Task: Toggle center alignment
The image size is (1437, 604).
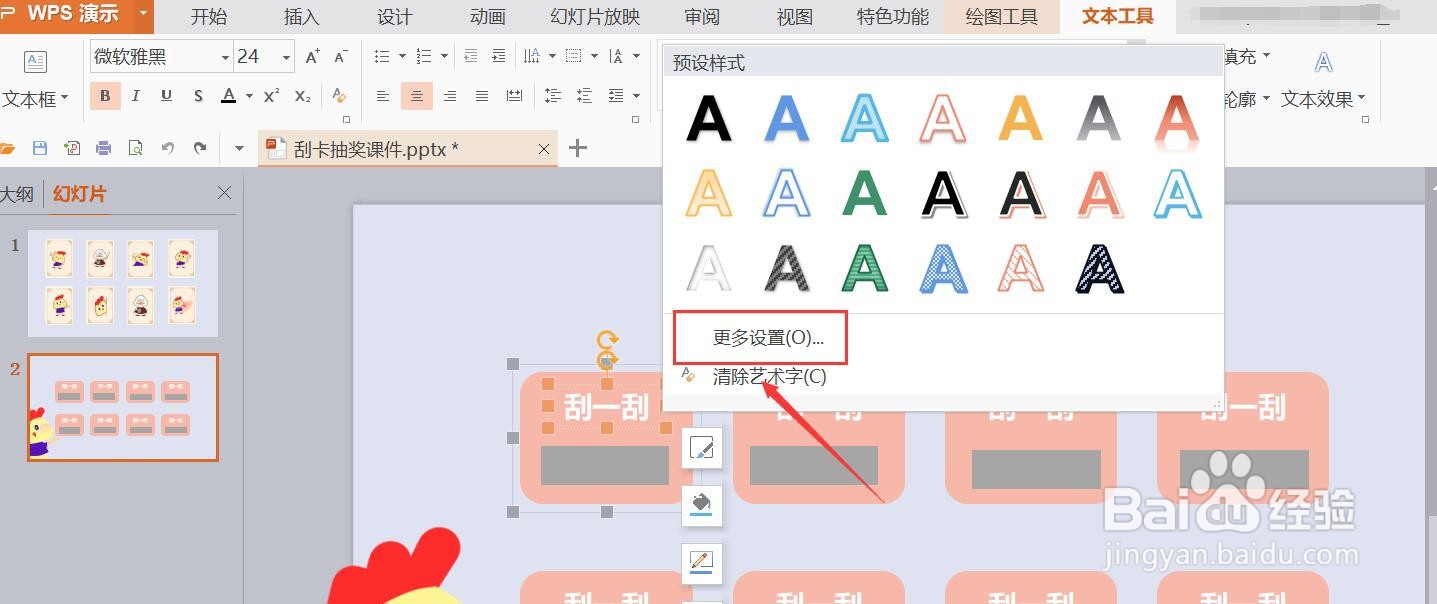Action: [416, 95]
